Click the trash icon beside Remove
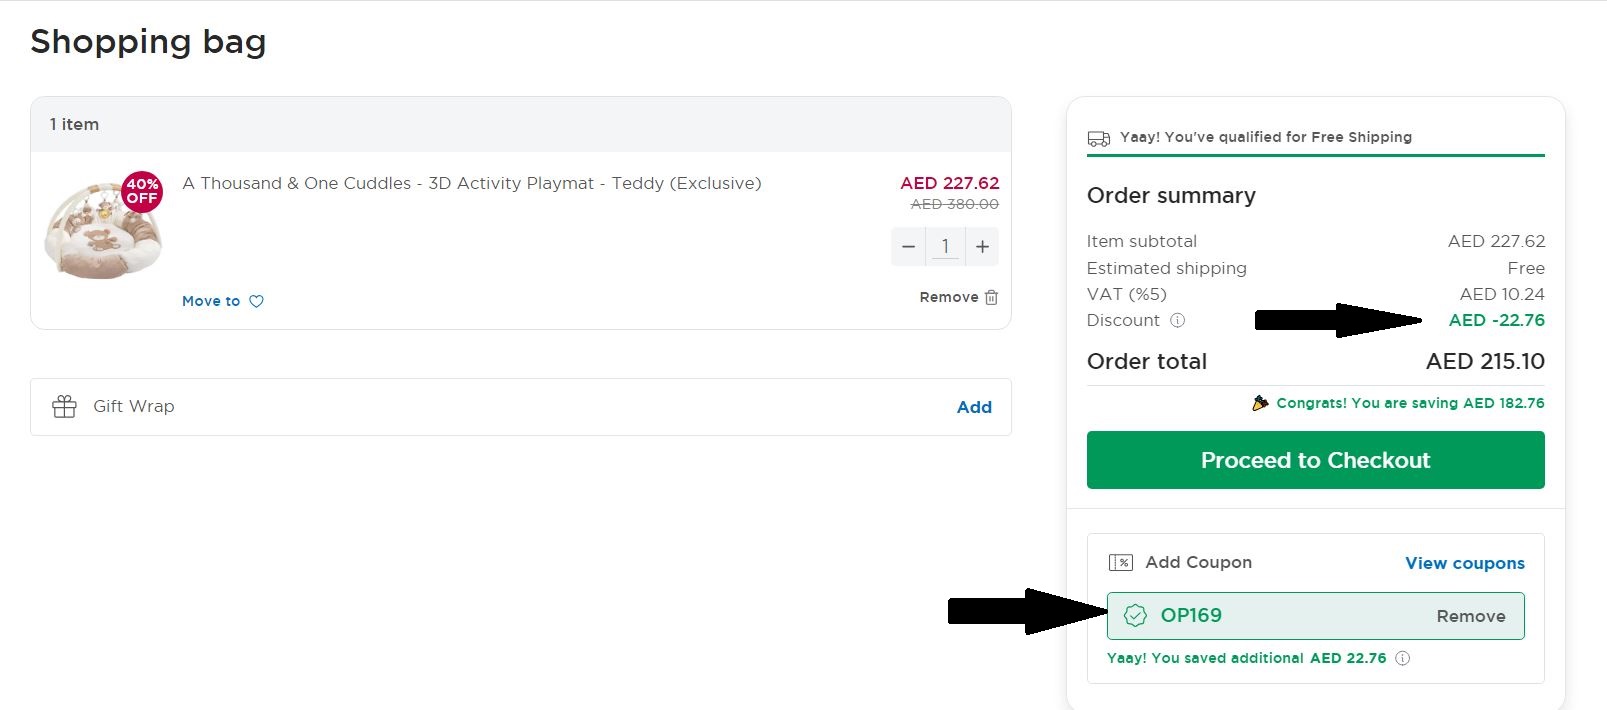The width and height of the screenshot is (1607, 710). pyautogui.click(x=990, y=297)
